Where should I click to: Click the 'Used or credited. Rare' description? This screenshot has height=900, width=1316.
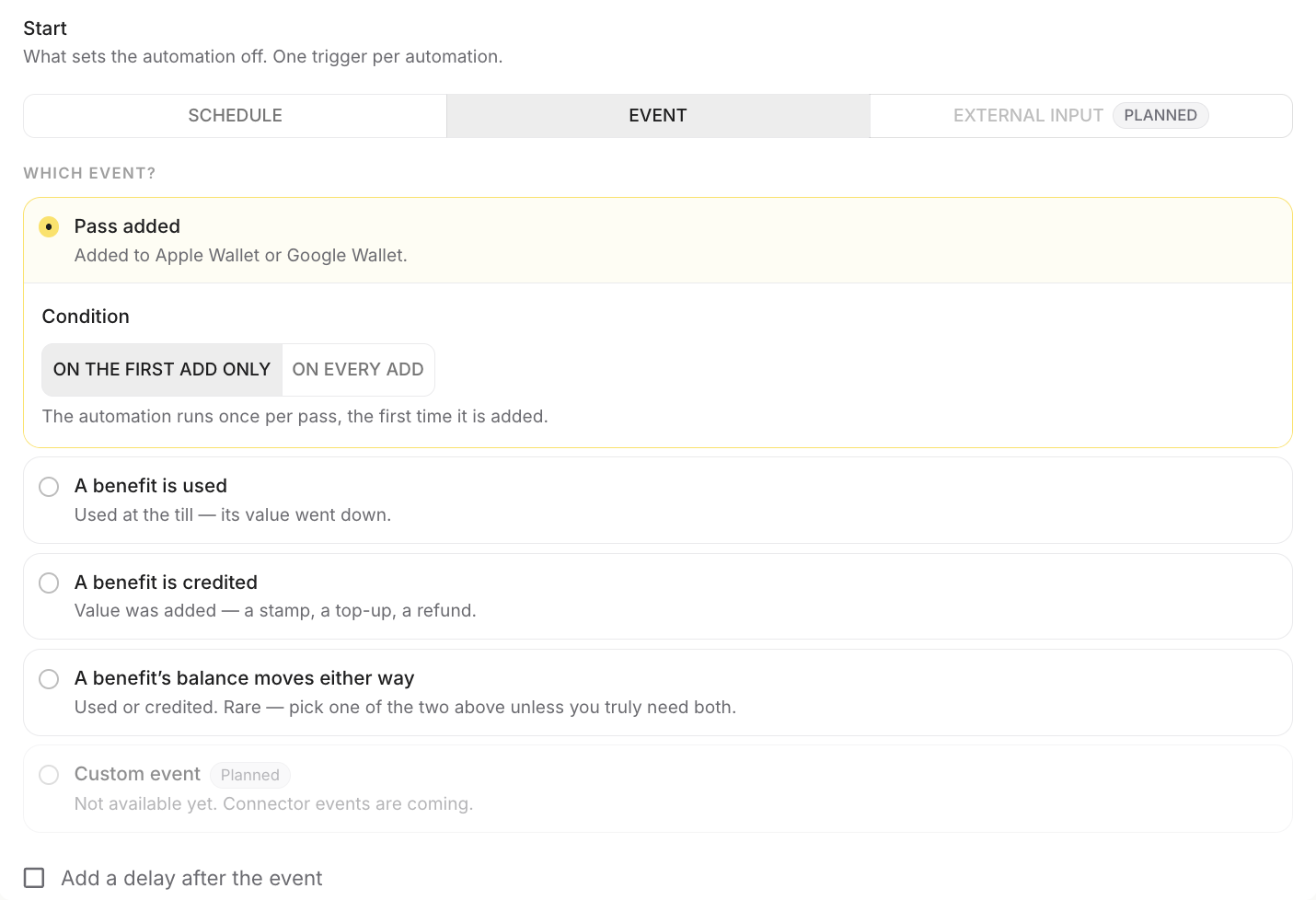pyautogui.click(x=405, y=707)
